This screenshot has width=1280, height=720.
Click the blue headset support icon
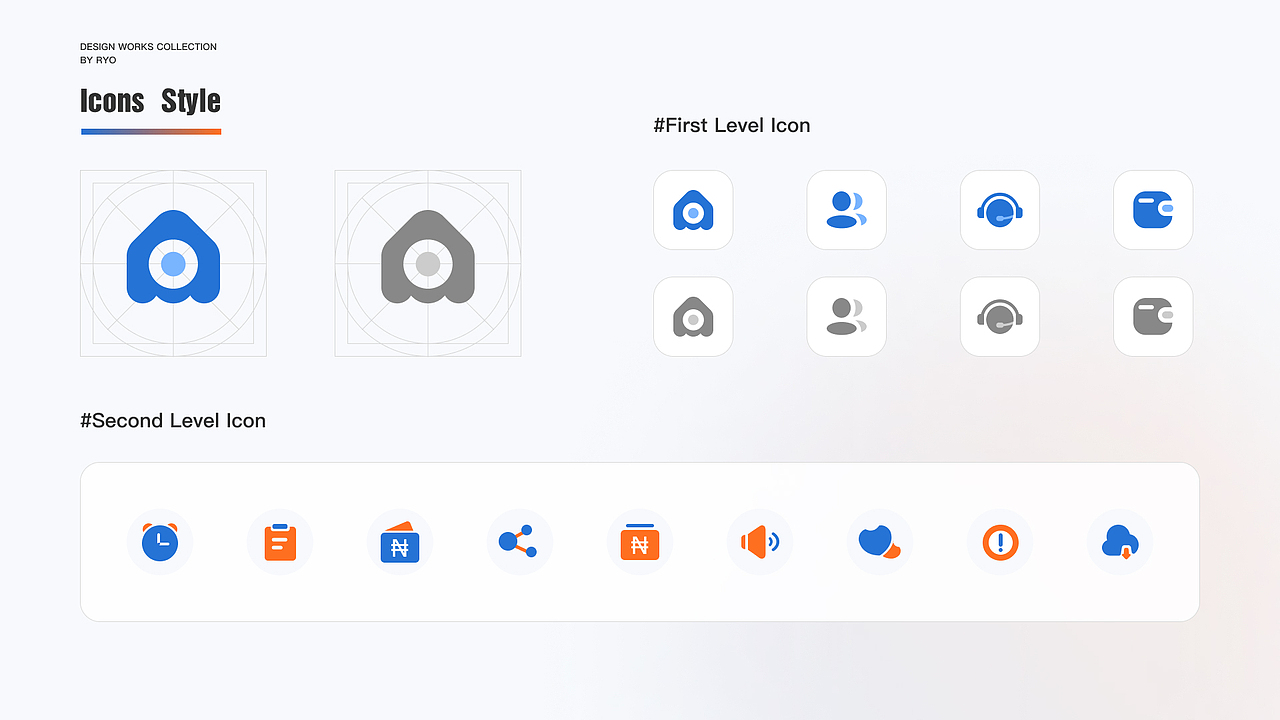point(1000,210)
